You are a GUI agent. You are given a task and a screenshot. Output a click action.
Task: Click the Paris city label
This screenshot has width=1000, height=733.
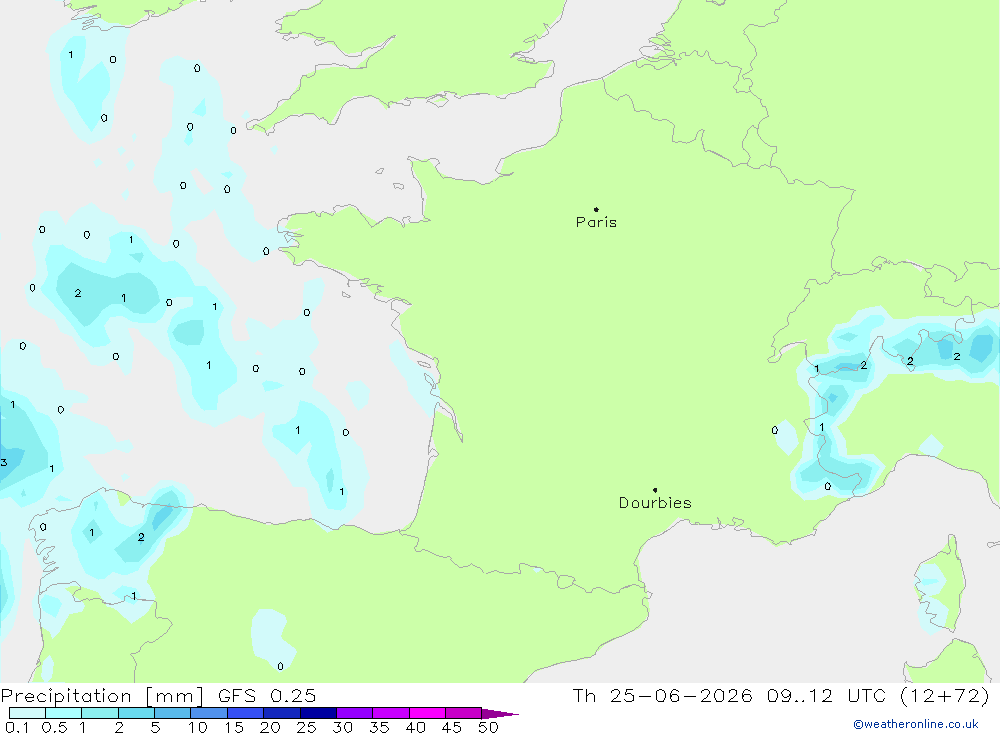(596, 222)
